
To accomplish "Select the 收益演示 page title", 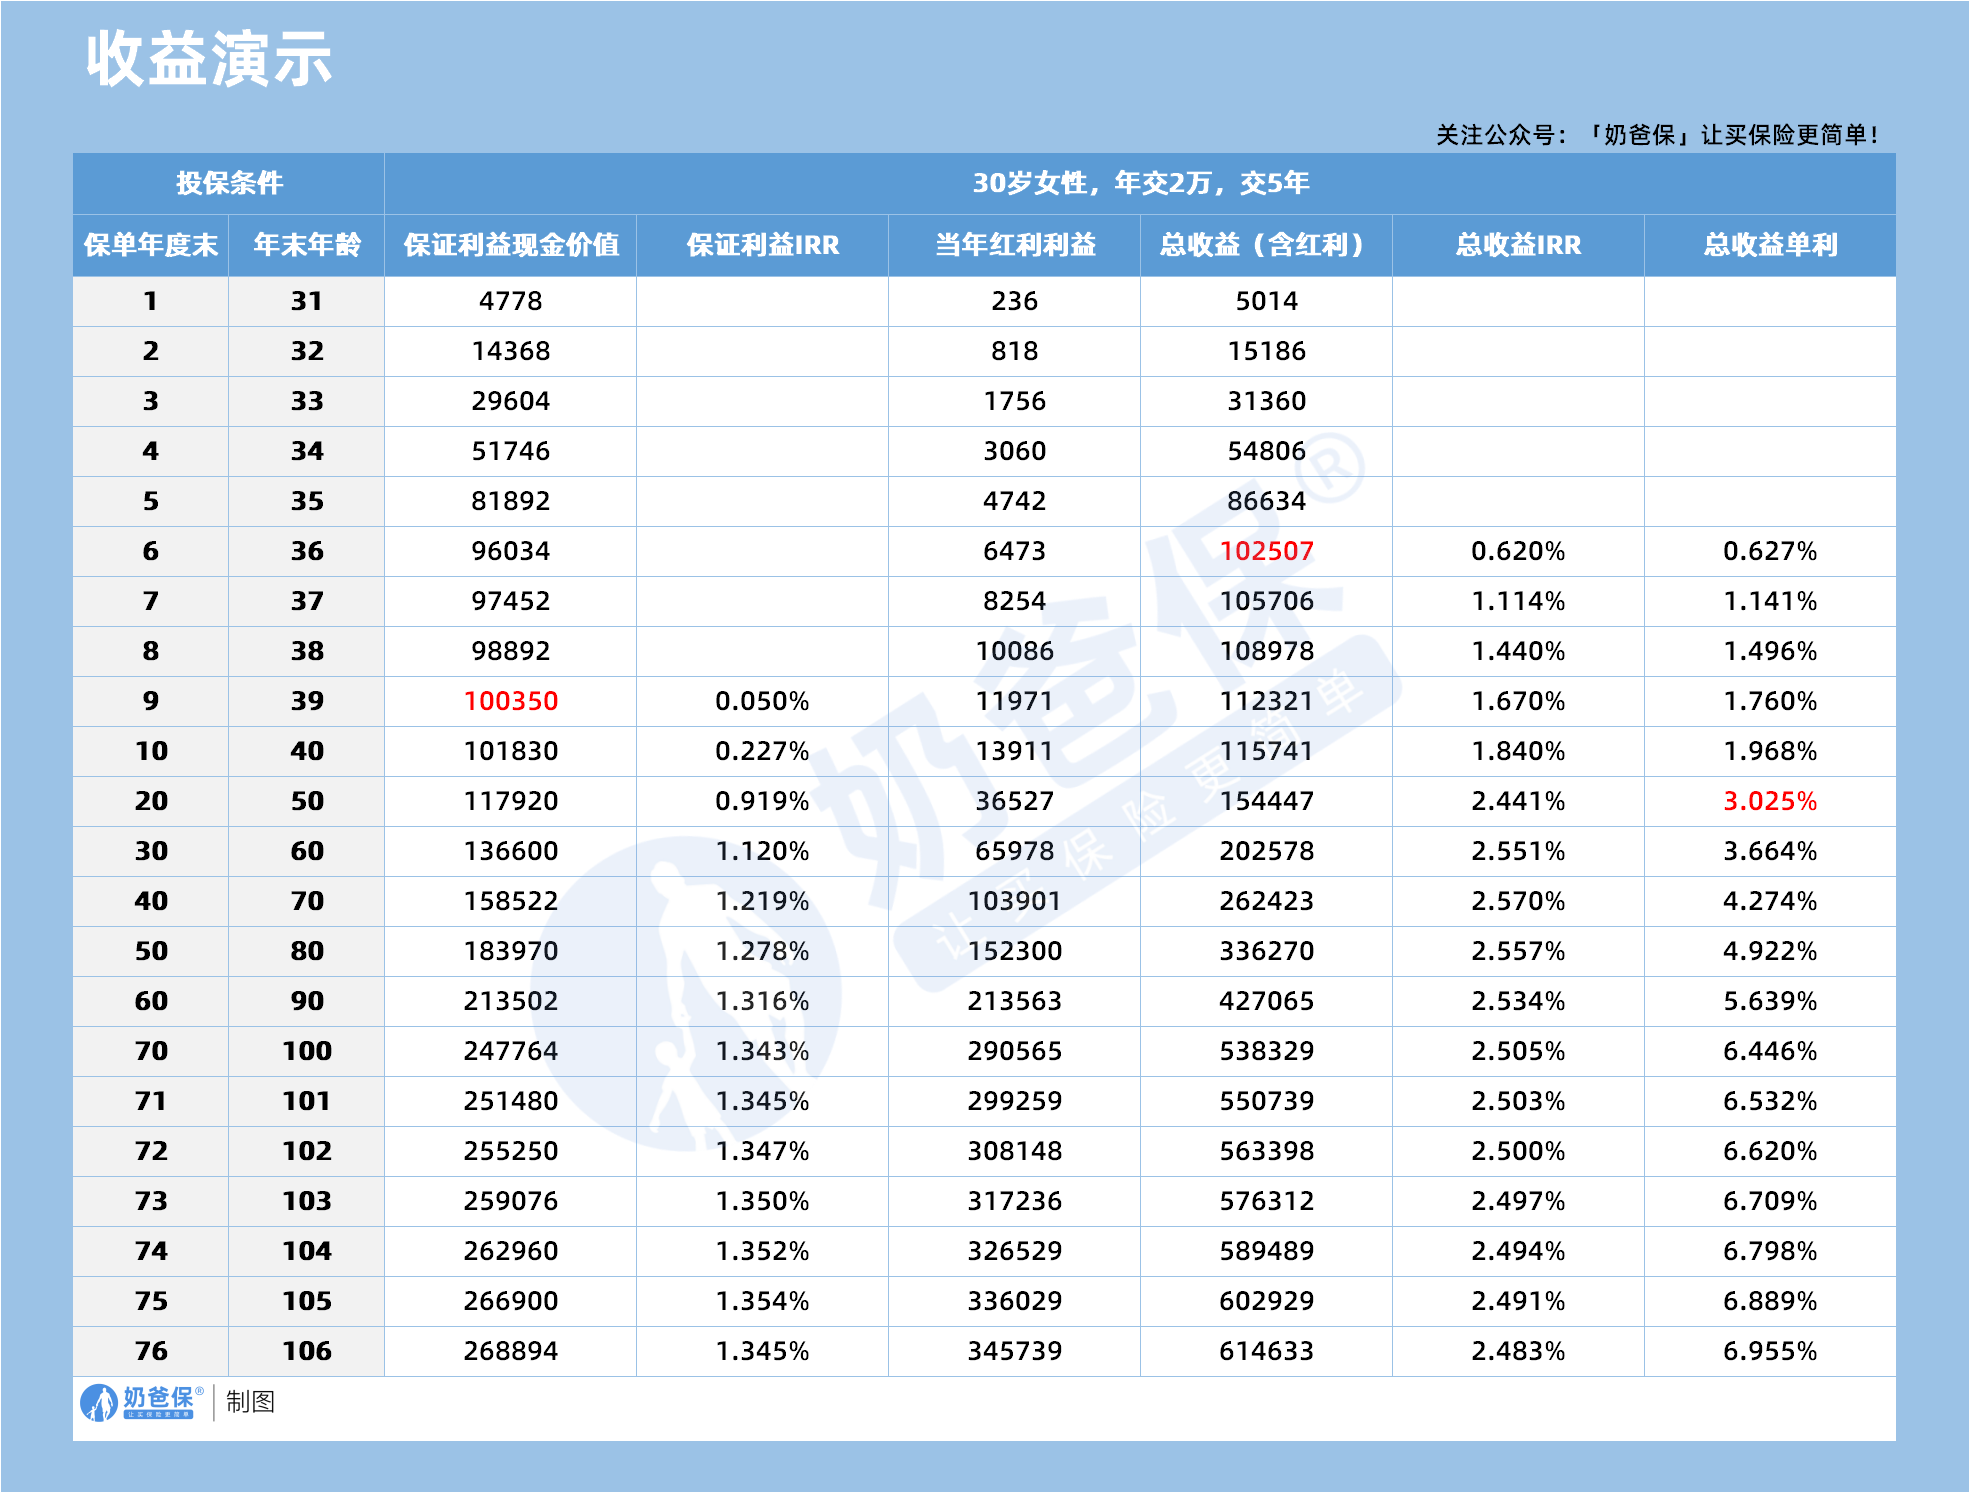I will click(210, 62).
